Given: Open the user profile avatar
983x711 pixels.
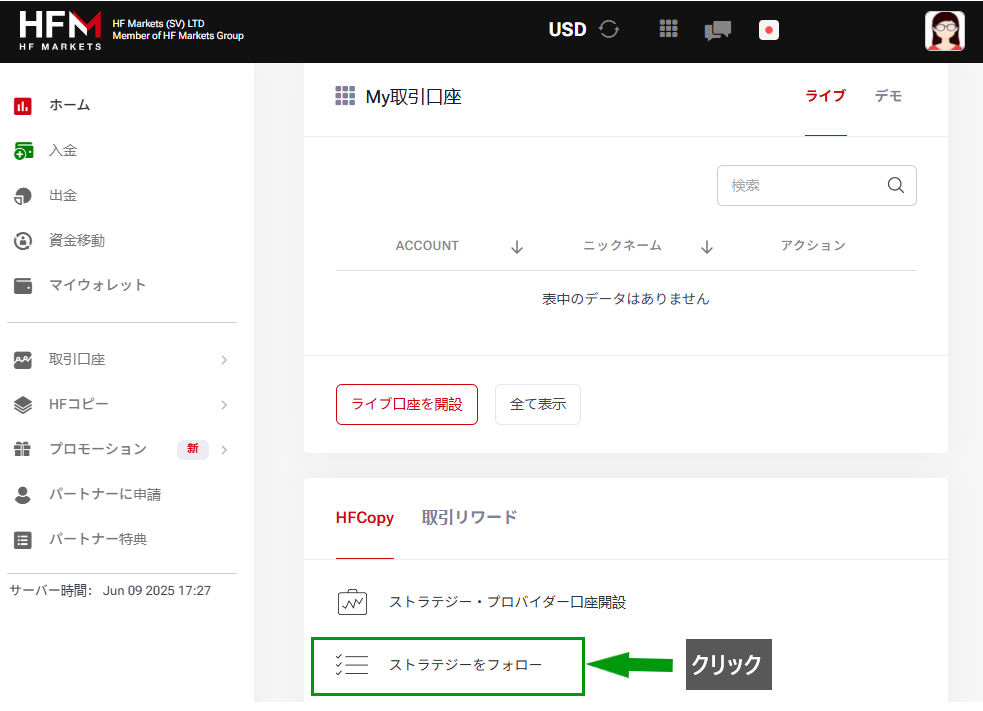Looking at the screenshot, I should click(944, 31).
